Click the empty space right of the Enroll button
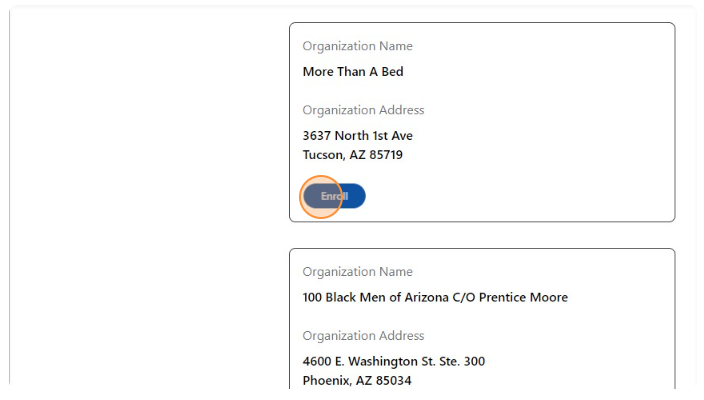Image resolution: width=704 pixels, height=400 pixels. [500, 197]
